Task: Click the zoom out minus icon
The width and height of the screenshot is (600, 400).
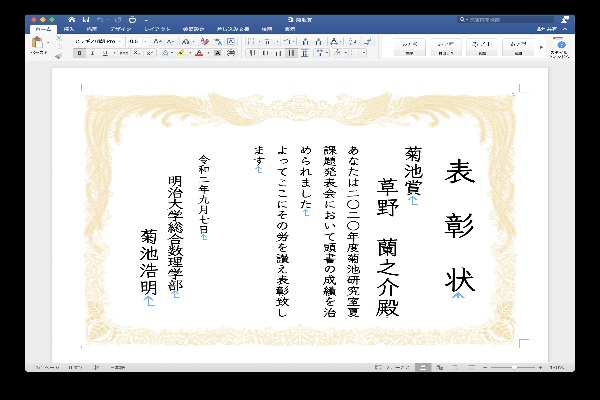Action: [x=485, y=367]
